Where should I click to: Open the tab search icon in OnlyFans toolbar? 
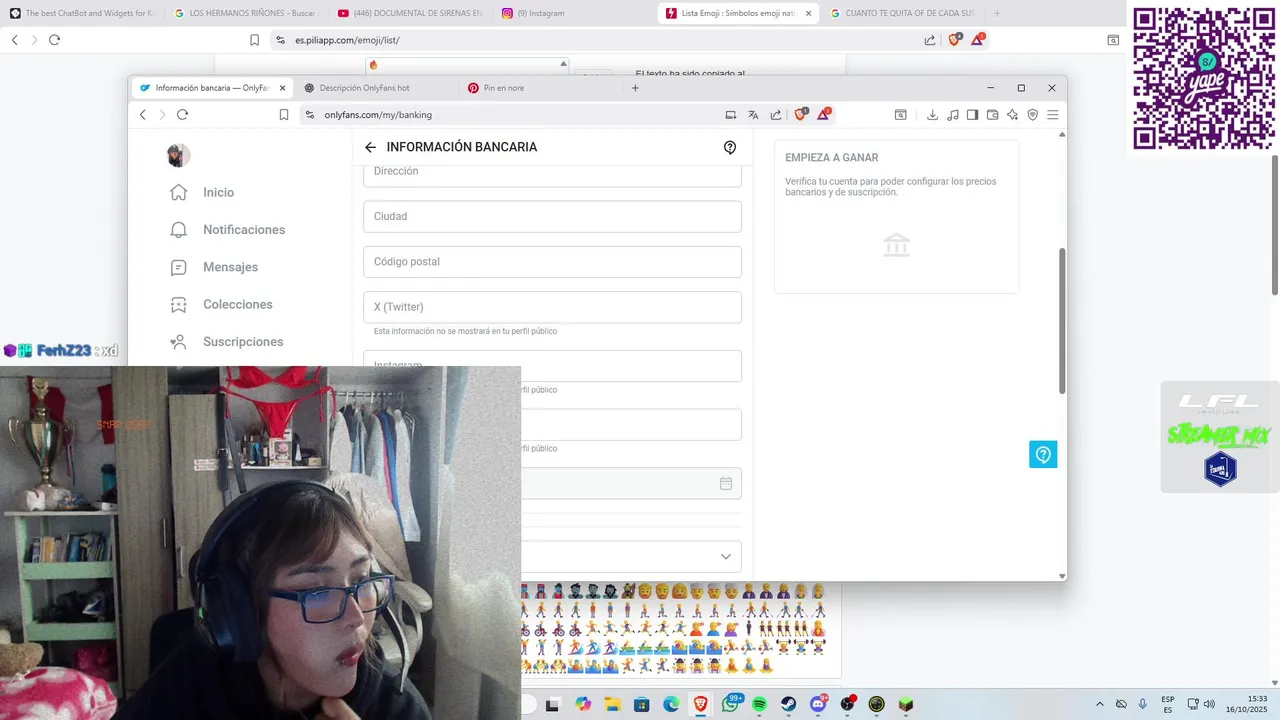tap(900, 115)
